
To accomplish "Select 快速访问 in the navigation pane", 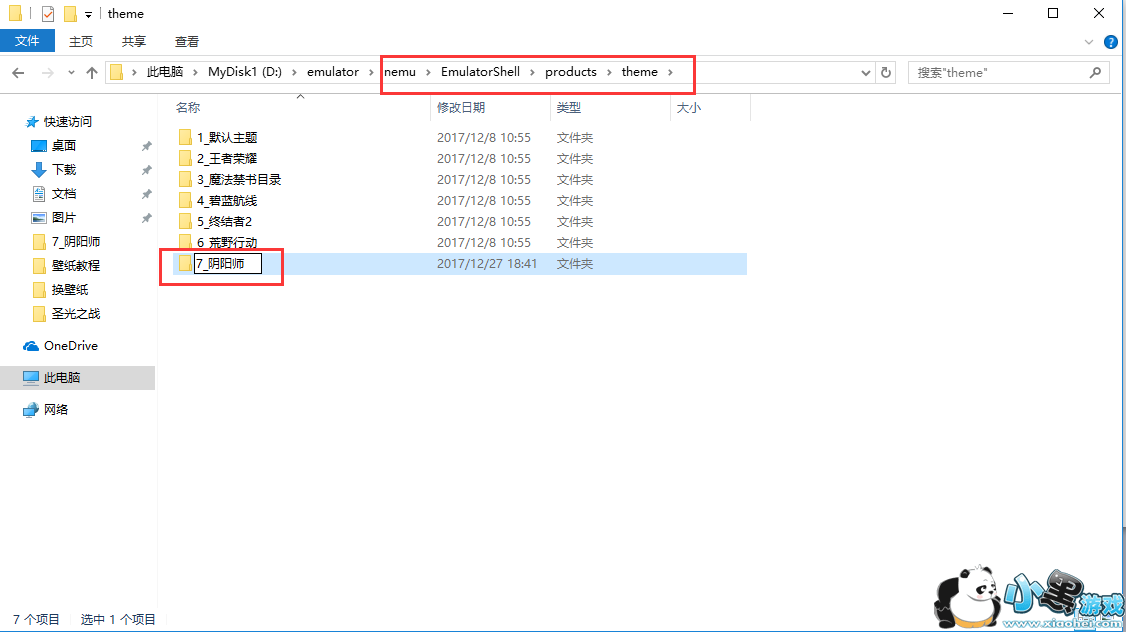I will pos(68,121).
